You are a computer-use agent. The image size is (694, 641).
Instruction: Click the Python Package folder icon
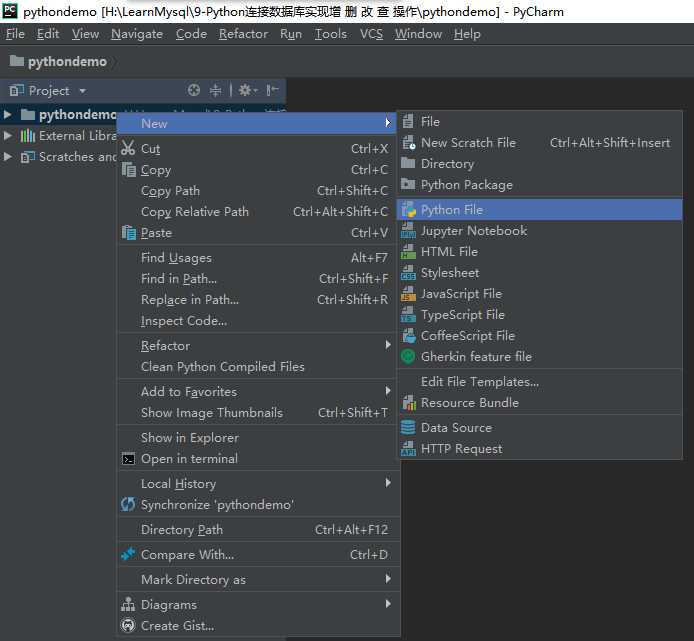pos(408,184)
